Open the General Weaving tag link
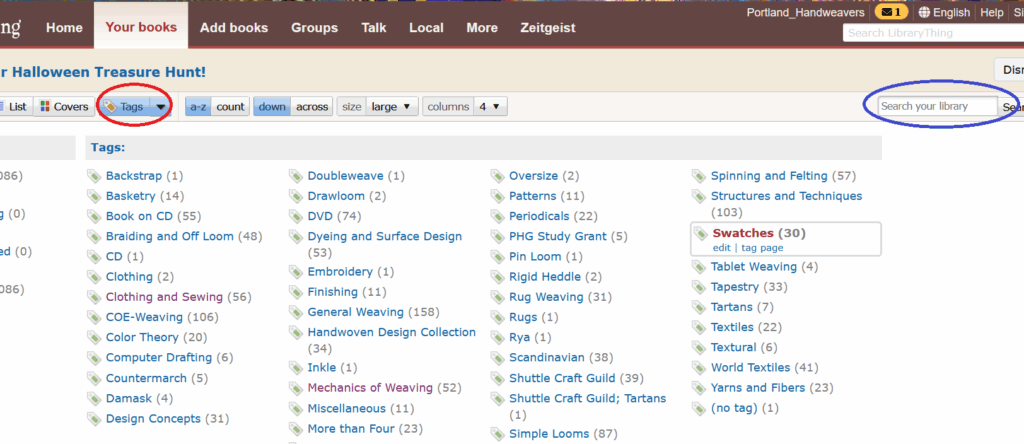1024x444 pixels. [355, 312]
